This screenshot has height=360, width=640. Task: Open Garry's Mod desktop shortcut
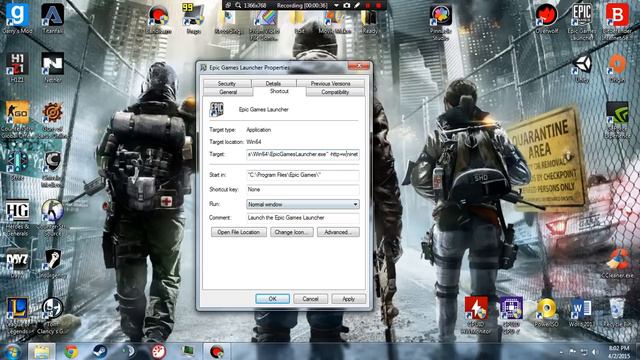point(17,18)
